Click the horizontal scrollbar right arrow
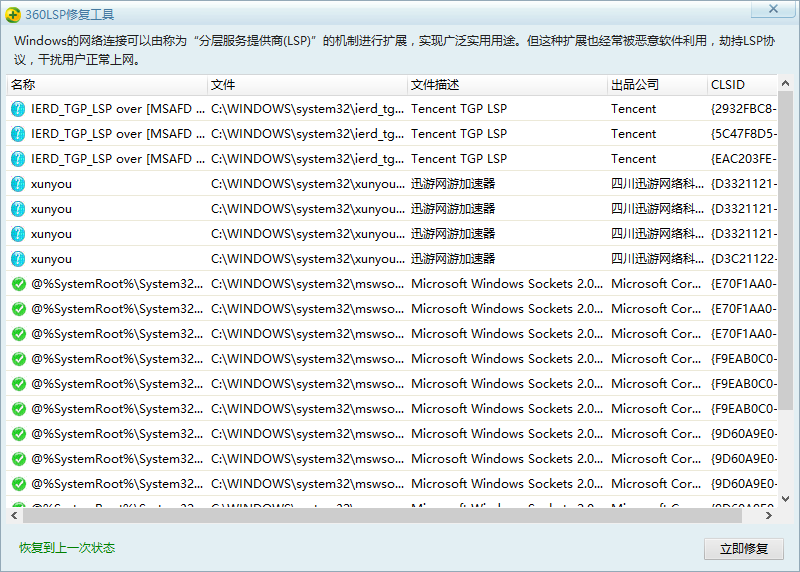 click(x=768, y=515)
